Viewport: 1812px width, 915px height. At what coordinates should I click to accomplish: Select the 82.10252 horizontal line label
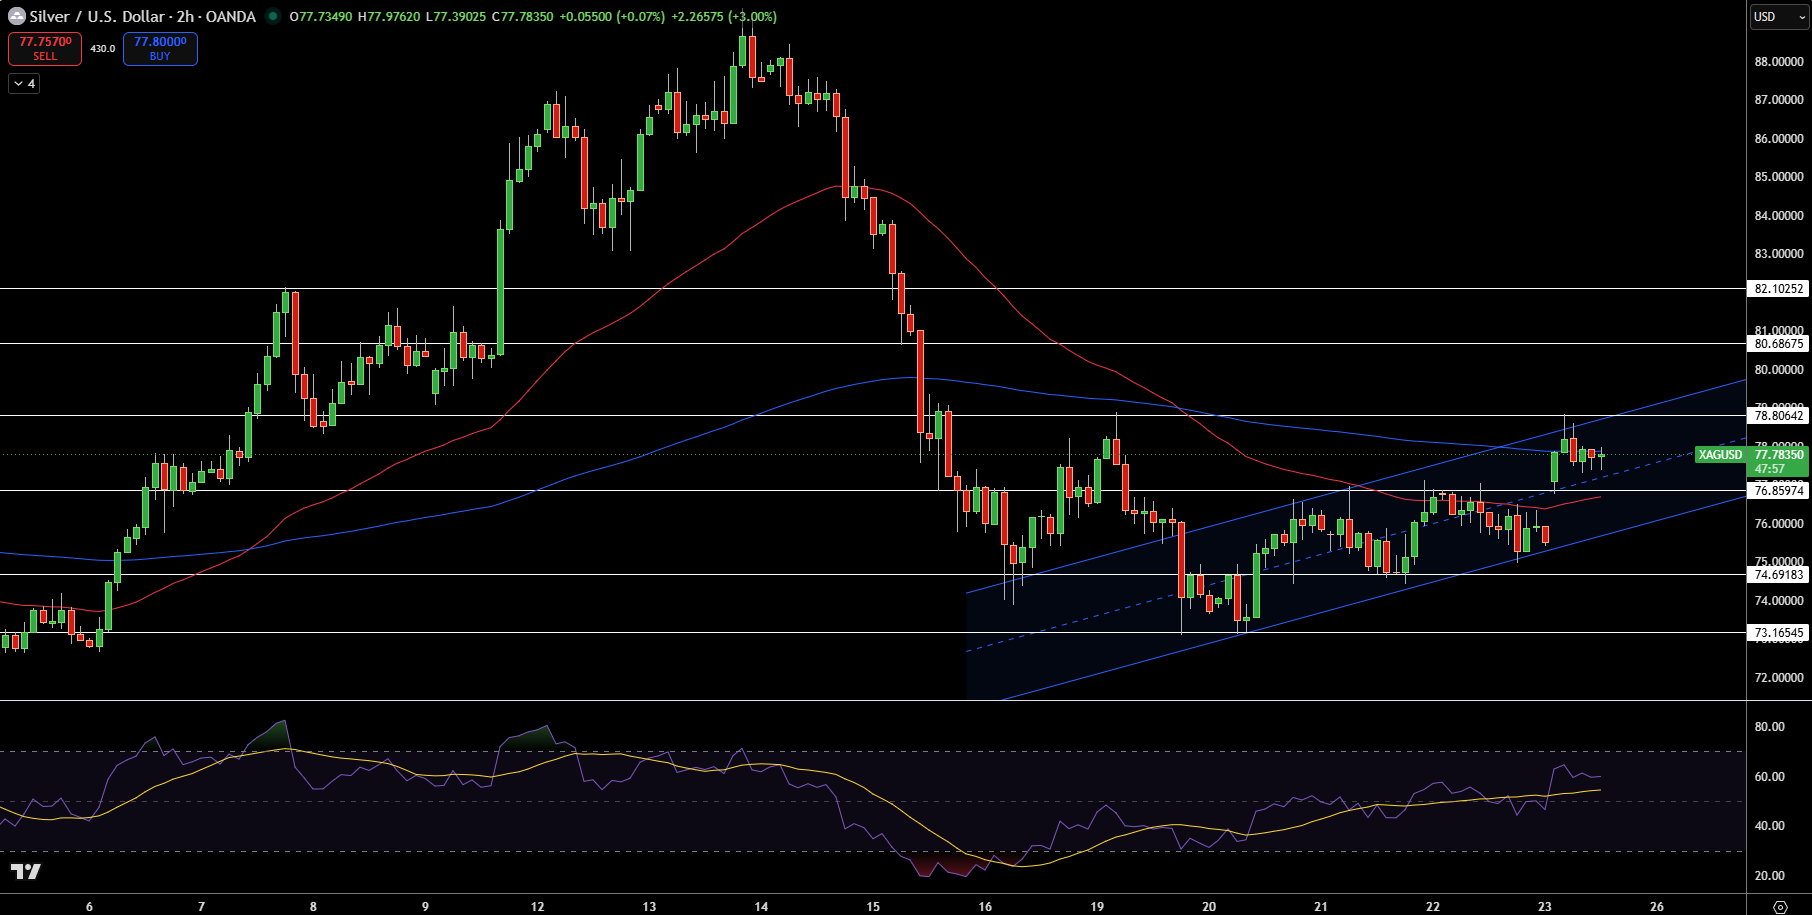(x=1779, y=289)
